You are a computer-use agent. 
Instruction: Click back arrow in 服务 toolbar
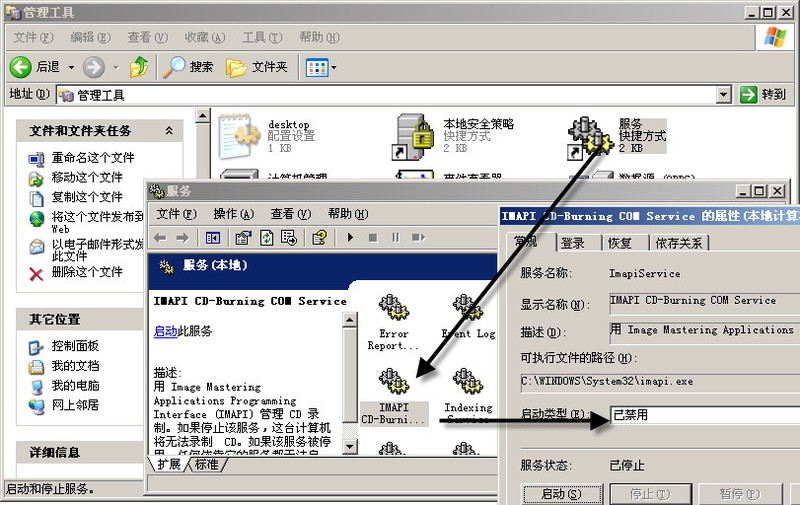coord(161,238)
